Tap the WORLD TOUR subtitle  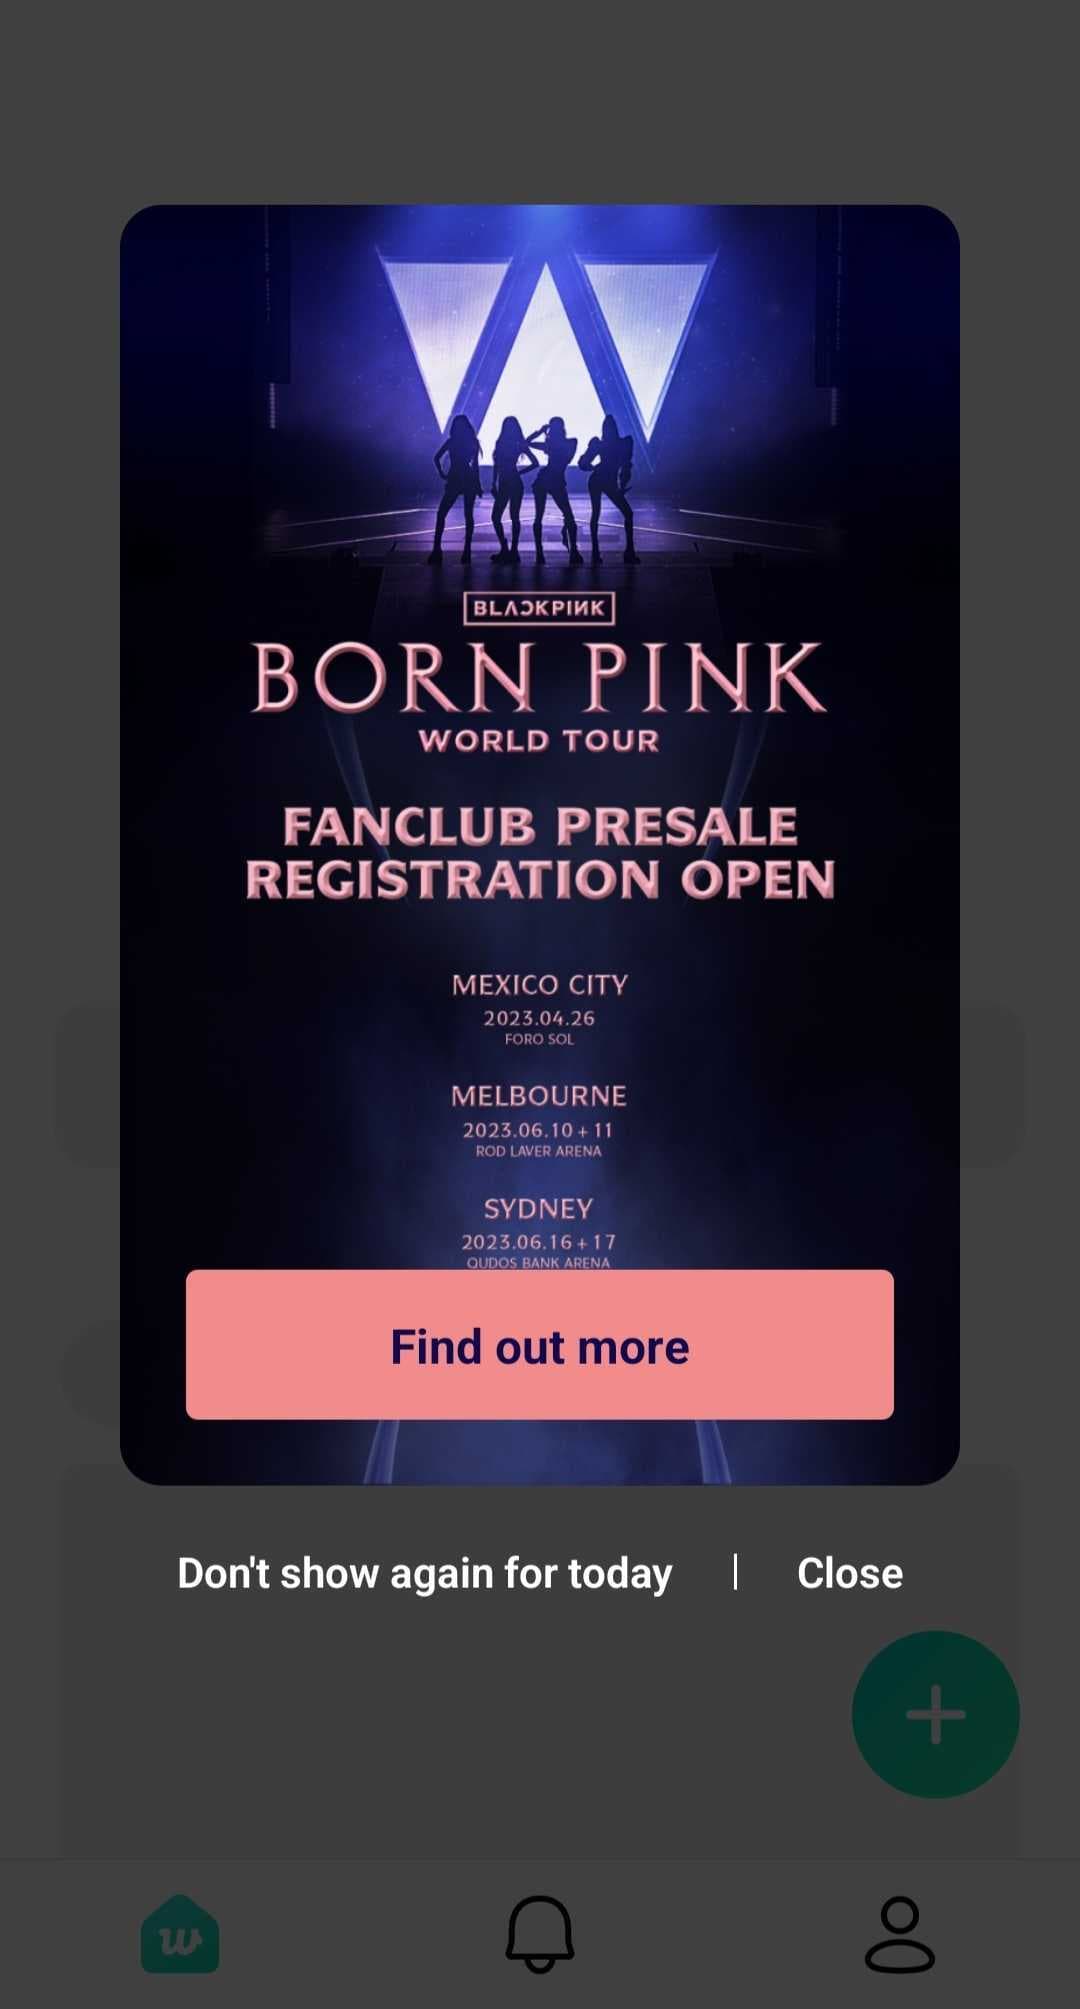pos(539,741)
